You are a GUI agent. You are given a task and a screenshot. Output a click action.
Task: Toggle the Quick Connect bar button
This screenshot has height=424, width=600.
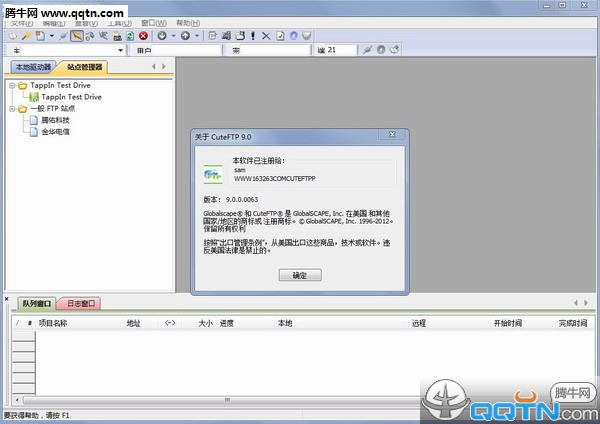77,36
